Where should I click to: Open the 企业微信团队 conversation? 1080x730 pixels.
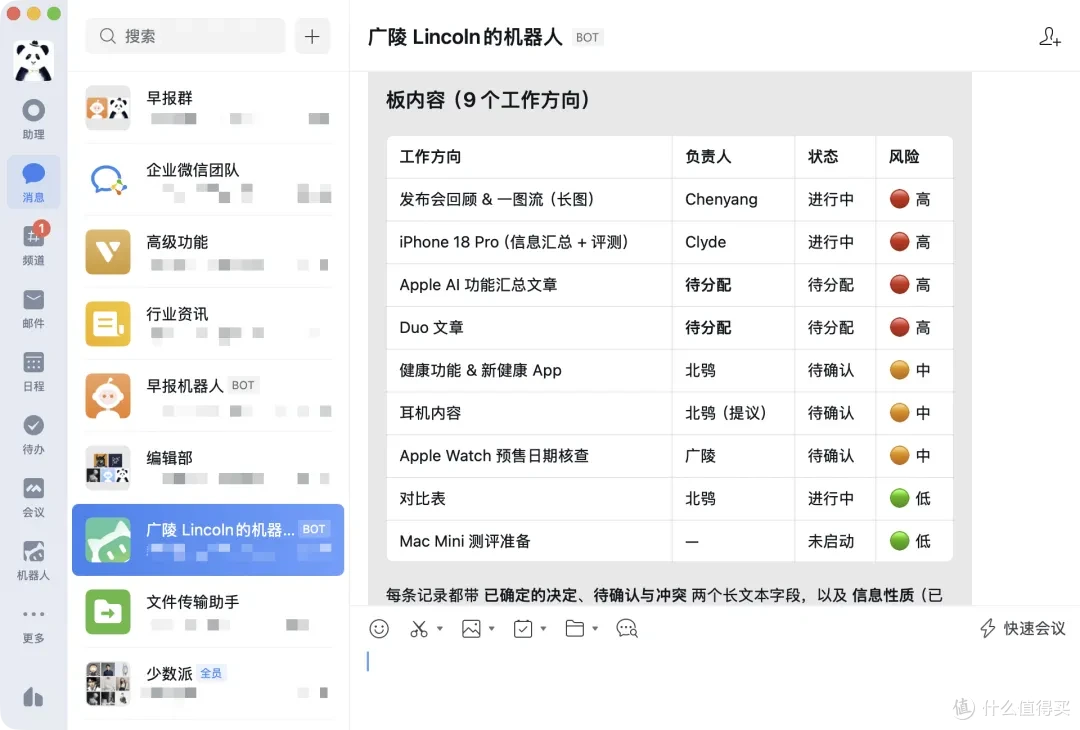(x=208, y=180)
